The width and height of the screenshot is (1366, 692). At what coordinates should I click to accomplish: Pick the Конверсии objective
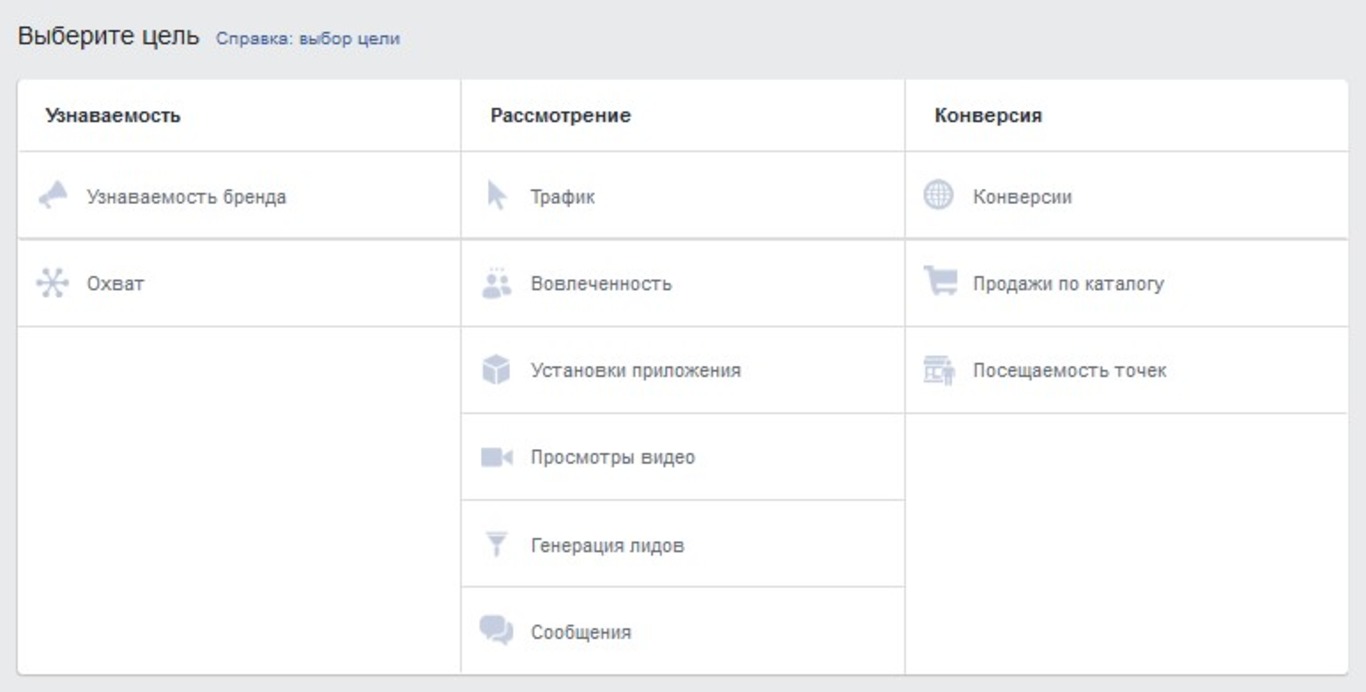tap(1127, 196)
